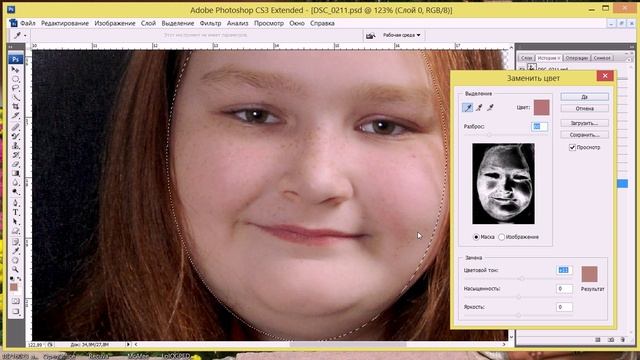Select the Hand tool
Image resolution: width=640 pixels, height=360 pixels.
pyautogui.click(x=16, y=260)
